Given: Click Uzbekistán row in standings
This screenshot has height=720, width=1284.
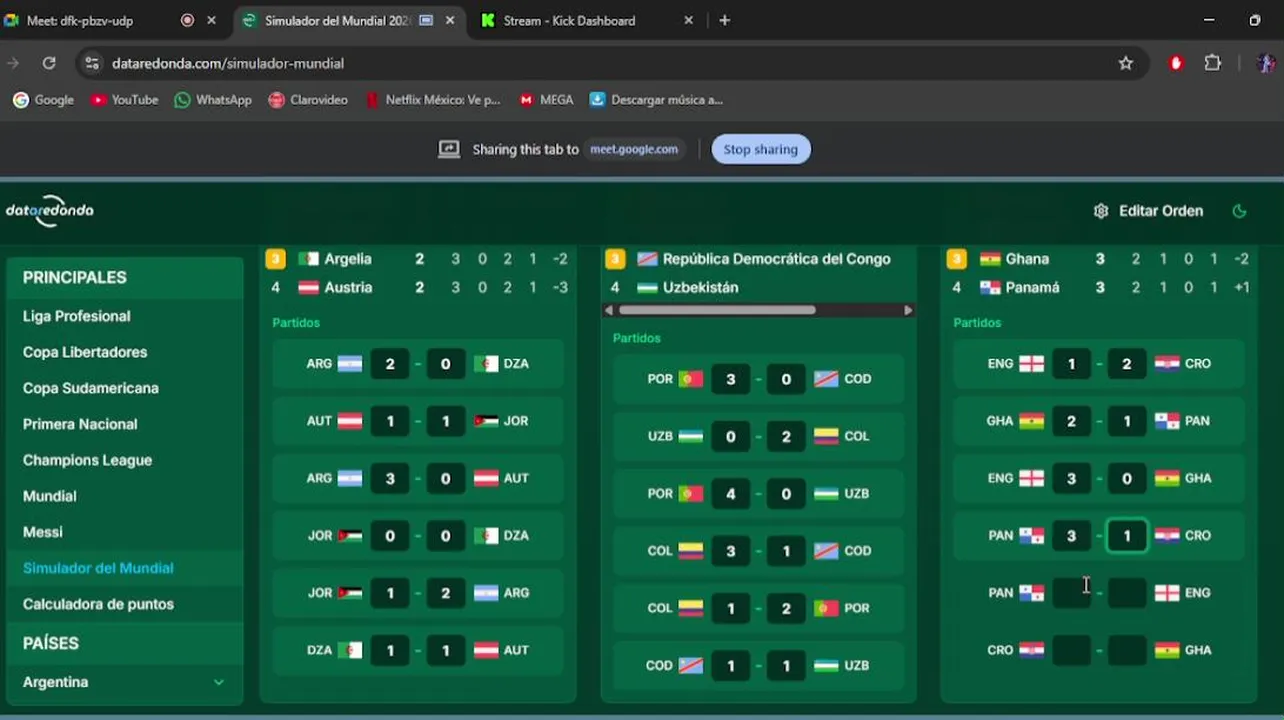Looking at the screenshot, I should point(759,287).
